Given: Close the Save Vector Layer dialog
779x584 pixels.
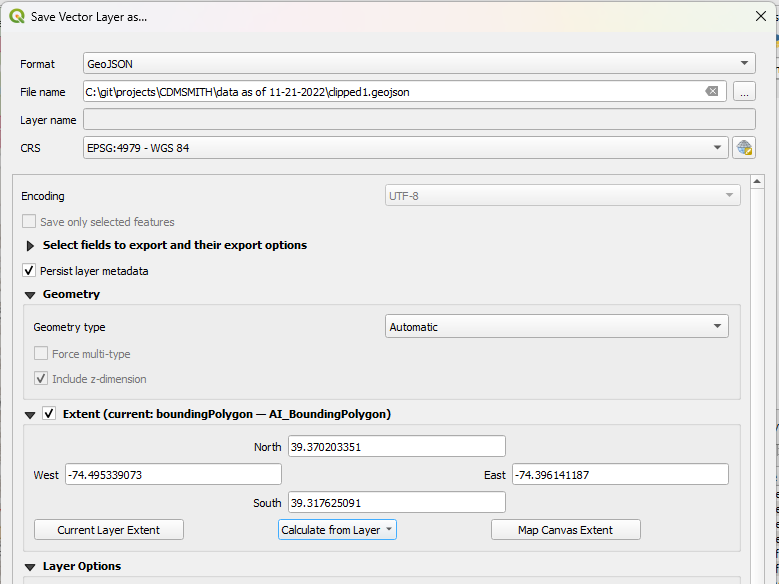Looking at the screenshot, I should pos(761,16).
